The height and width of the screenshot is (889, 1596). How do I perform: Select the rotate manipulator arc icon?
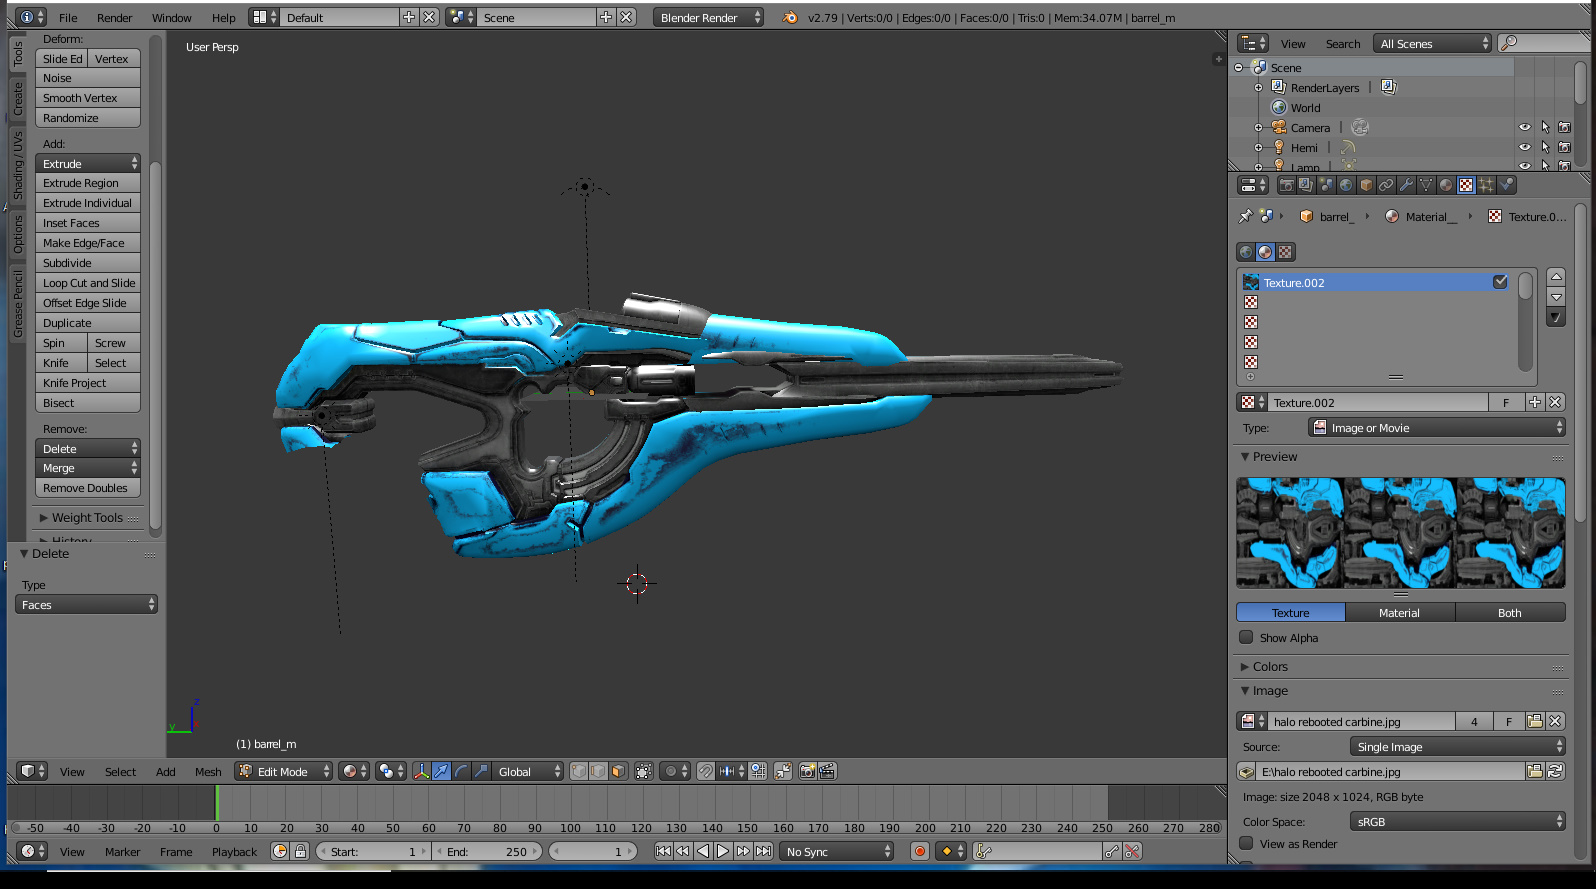click(461, 771)
